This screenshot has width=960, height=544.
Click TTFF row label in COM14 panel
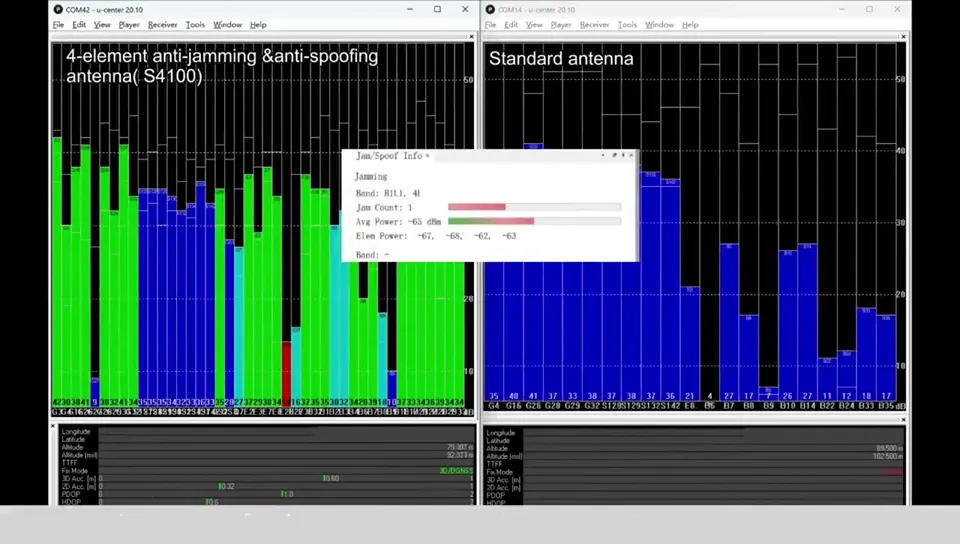tap(494, 464)
